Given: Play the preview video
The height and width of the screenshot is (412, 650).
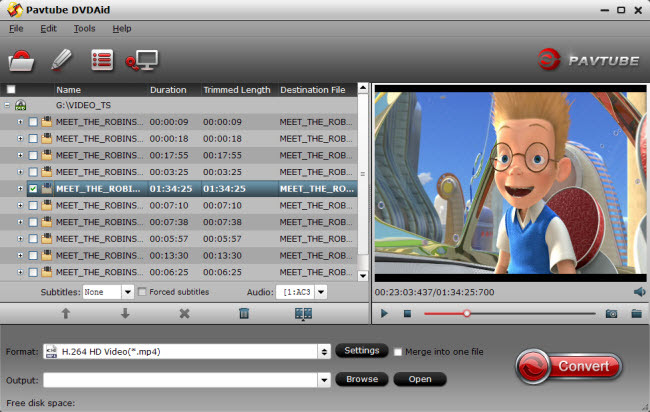Looking at the screenshot, I should [x=384, y=314].
